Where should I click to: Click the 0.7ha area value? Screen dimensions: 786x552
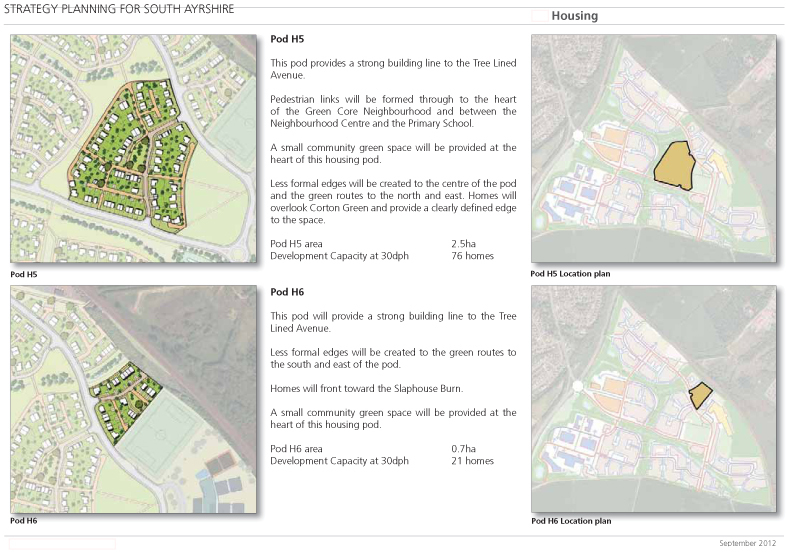pyautogui.click(x=464, y=449)
